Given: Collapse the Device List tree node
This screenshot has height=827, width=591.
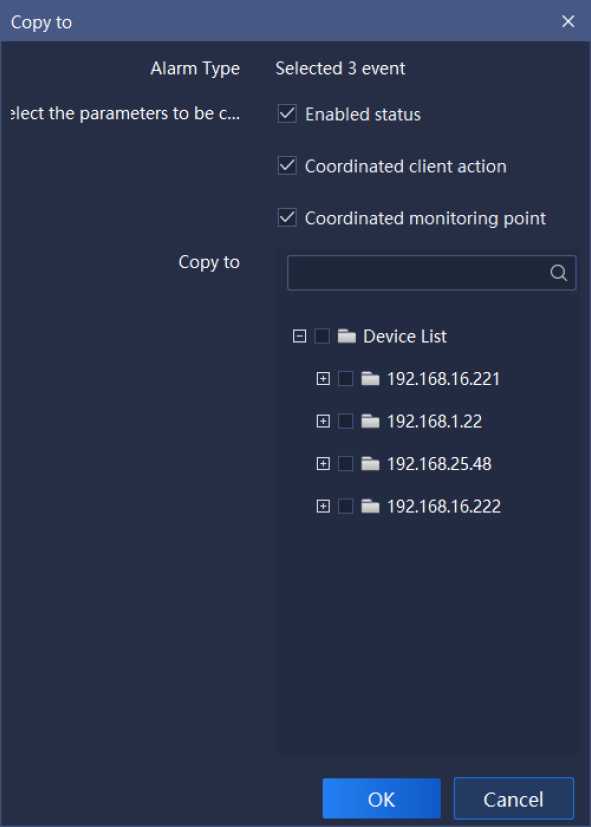Looking at the screenshot, I should [299, 336].
